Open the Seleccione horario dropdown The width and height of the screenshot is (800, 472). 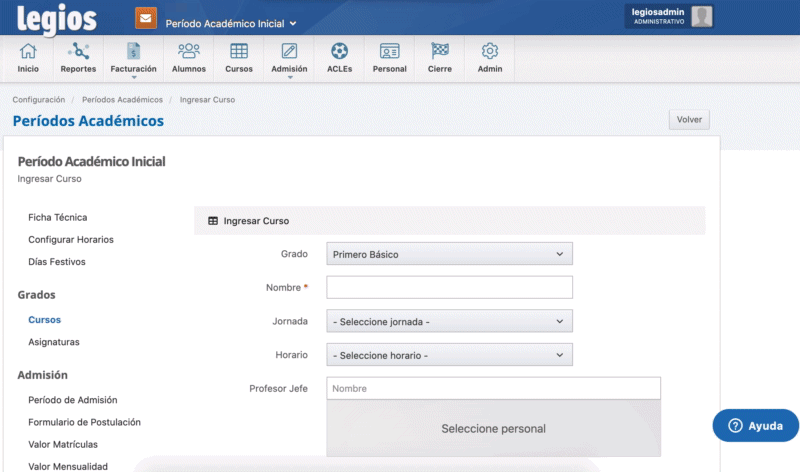coord(449,355)
